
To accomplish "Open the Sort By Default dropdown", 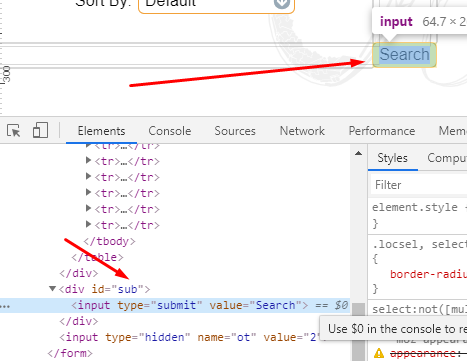I will tap(216, 4).
